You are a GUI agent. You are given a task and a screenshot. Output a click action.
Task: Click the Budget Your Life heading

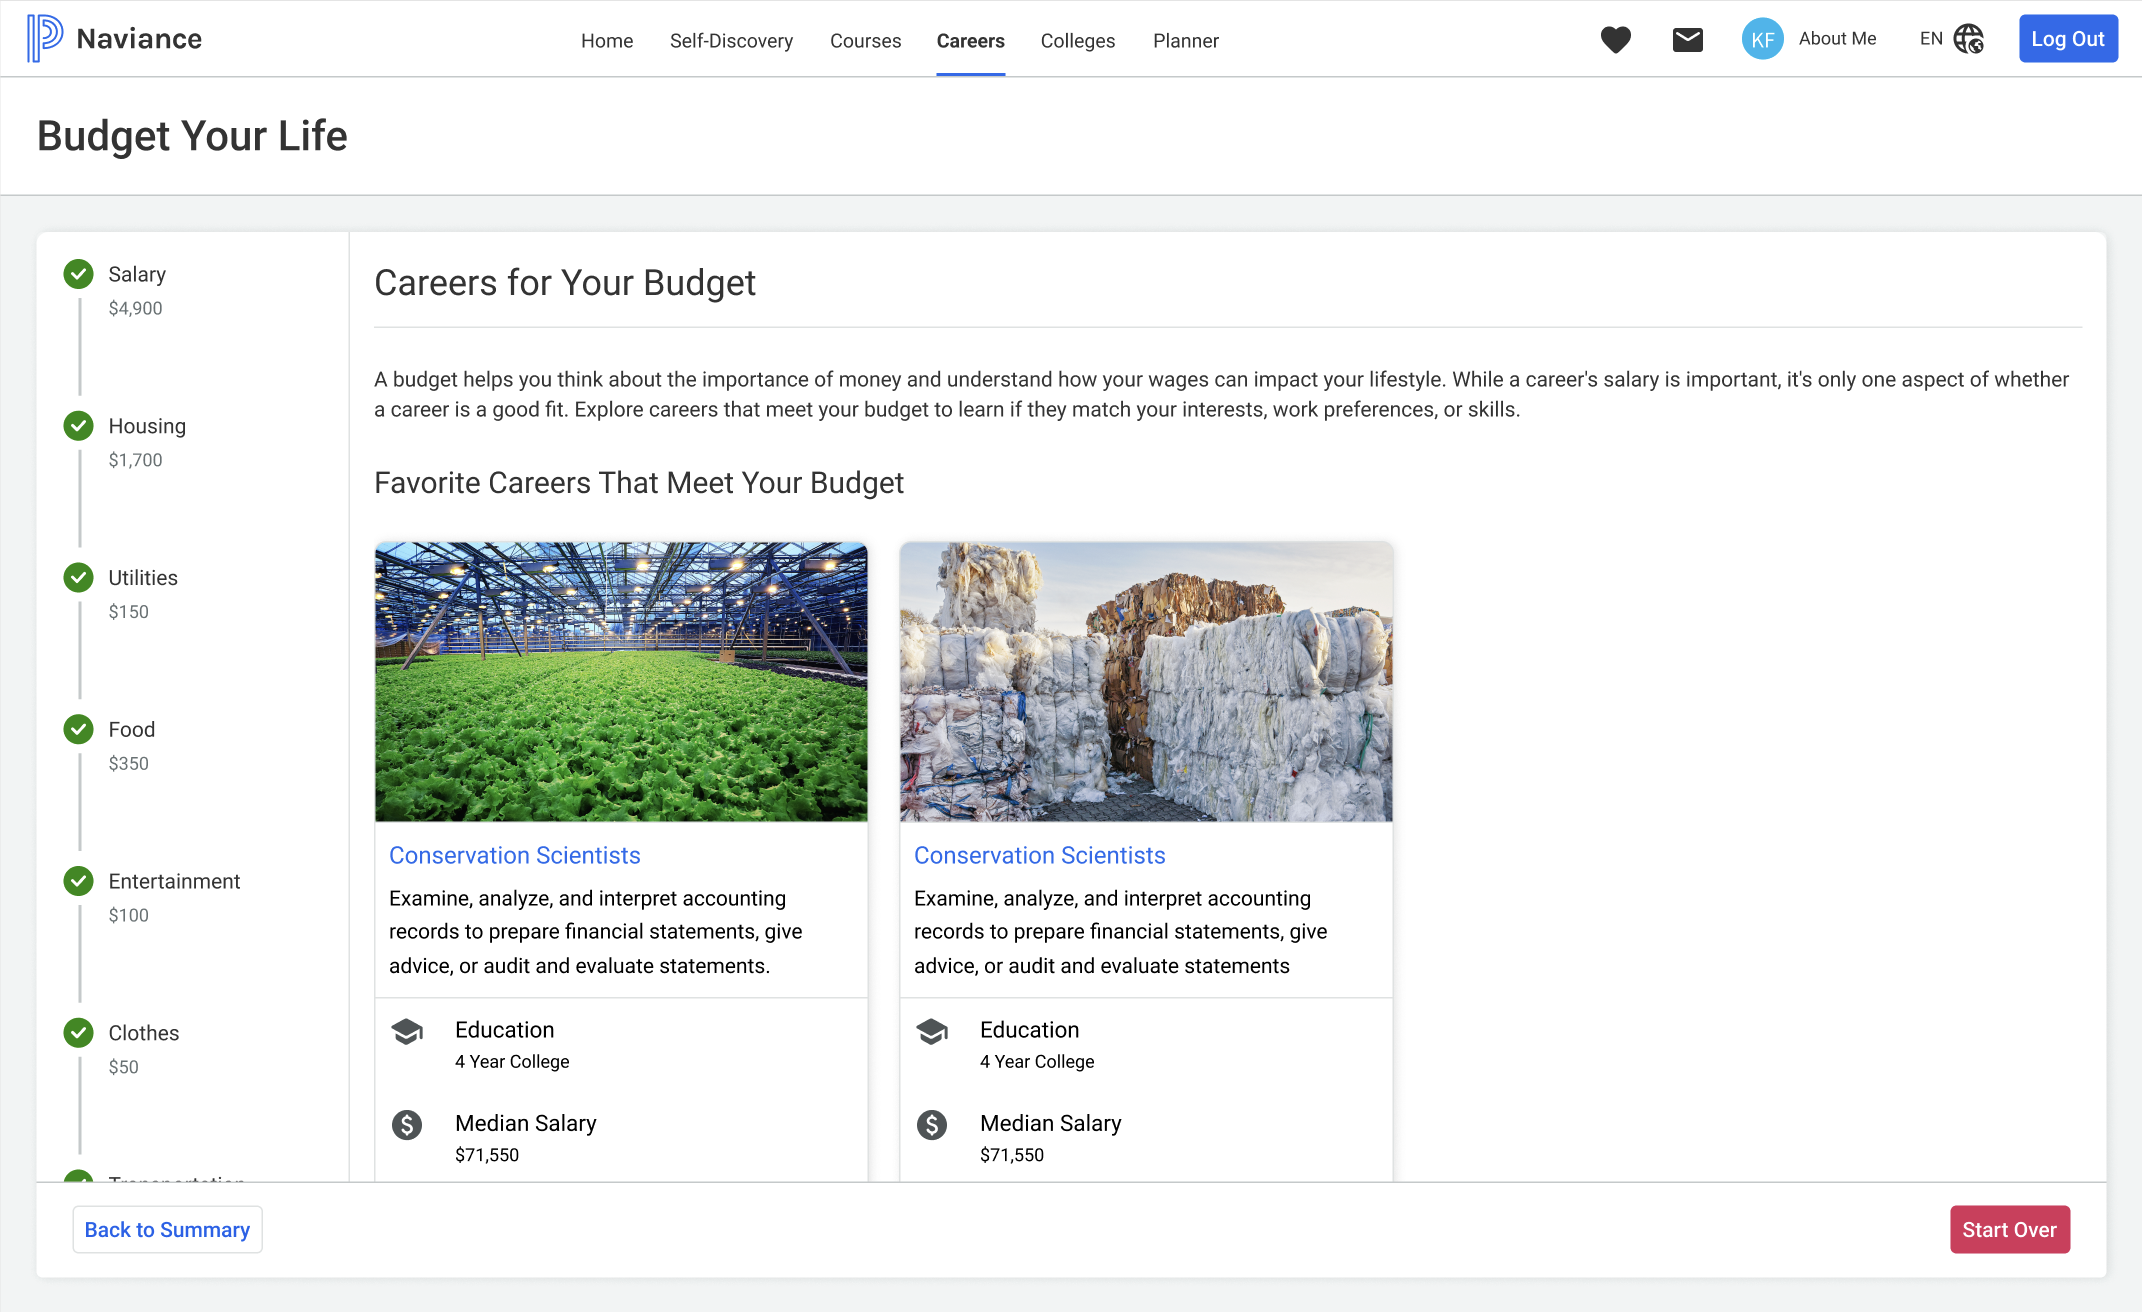(192, 136)
